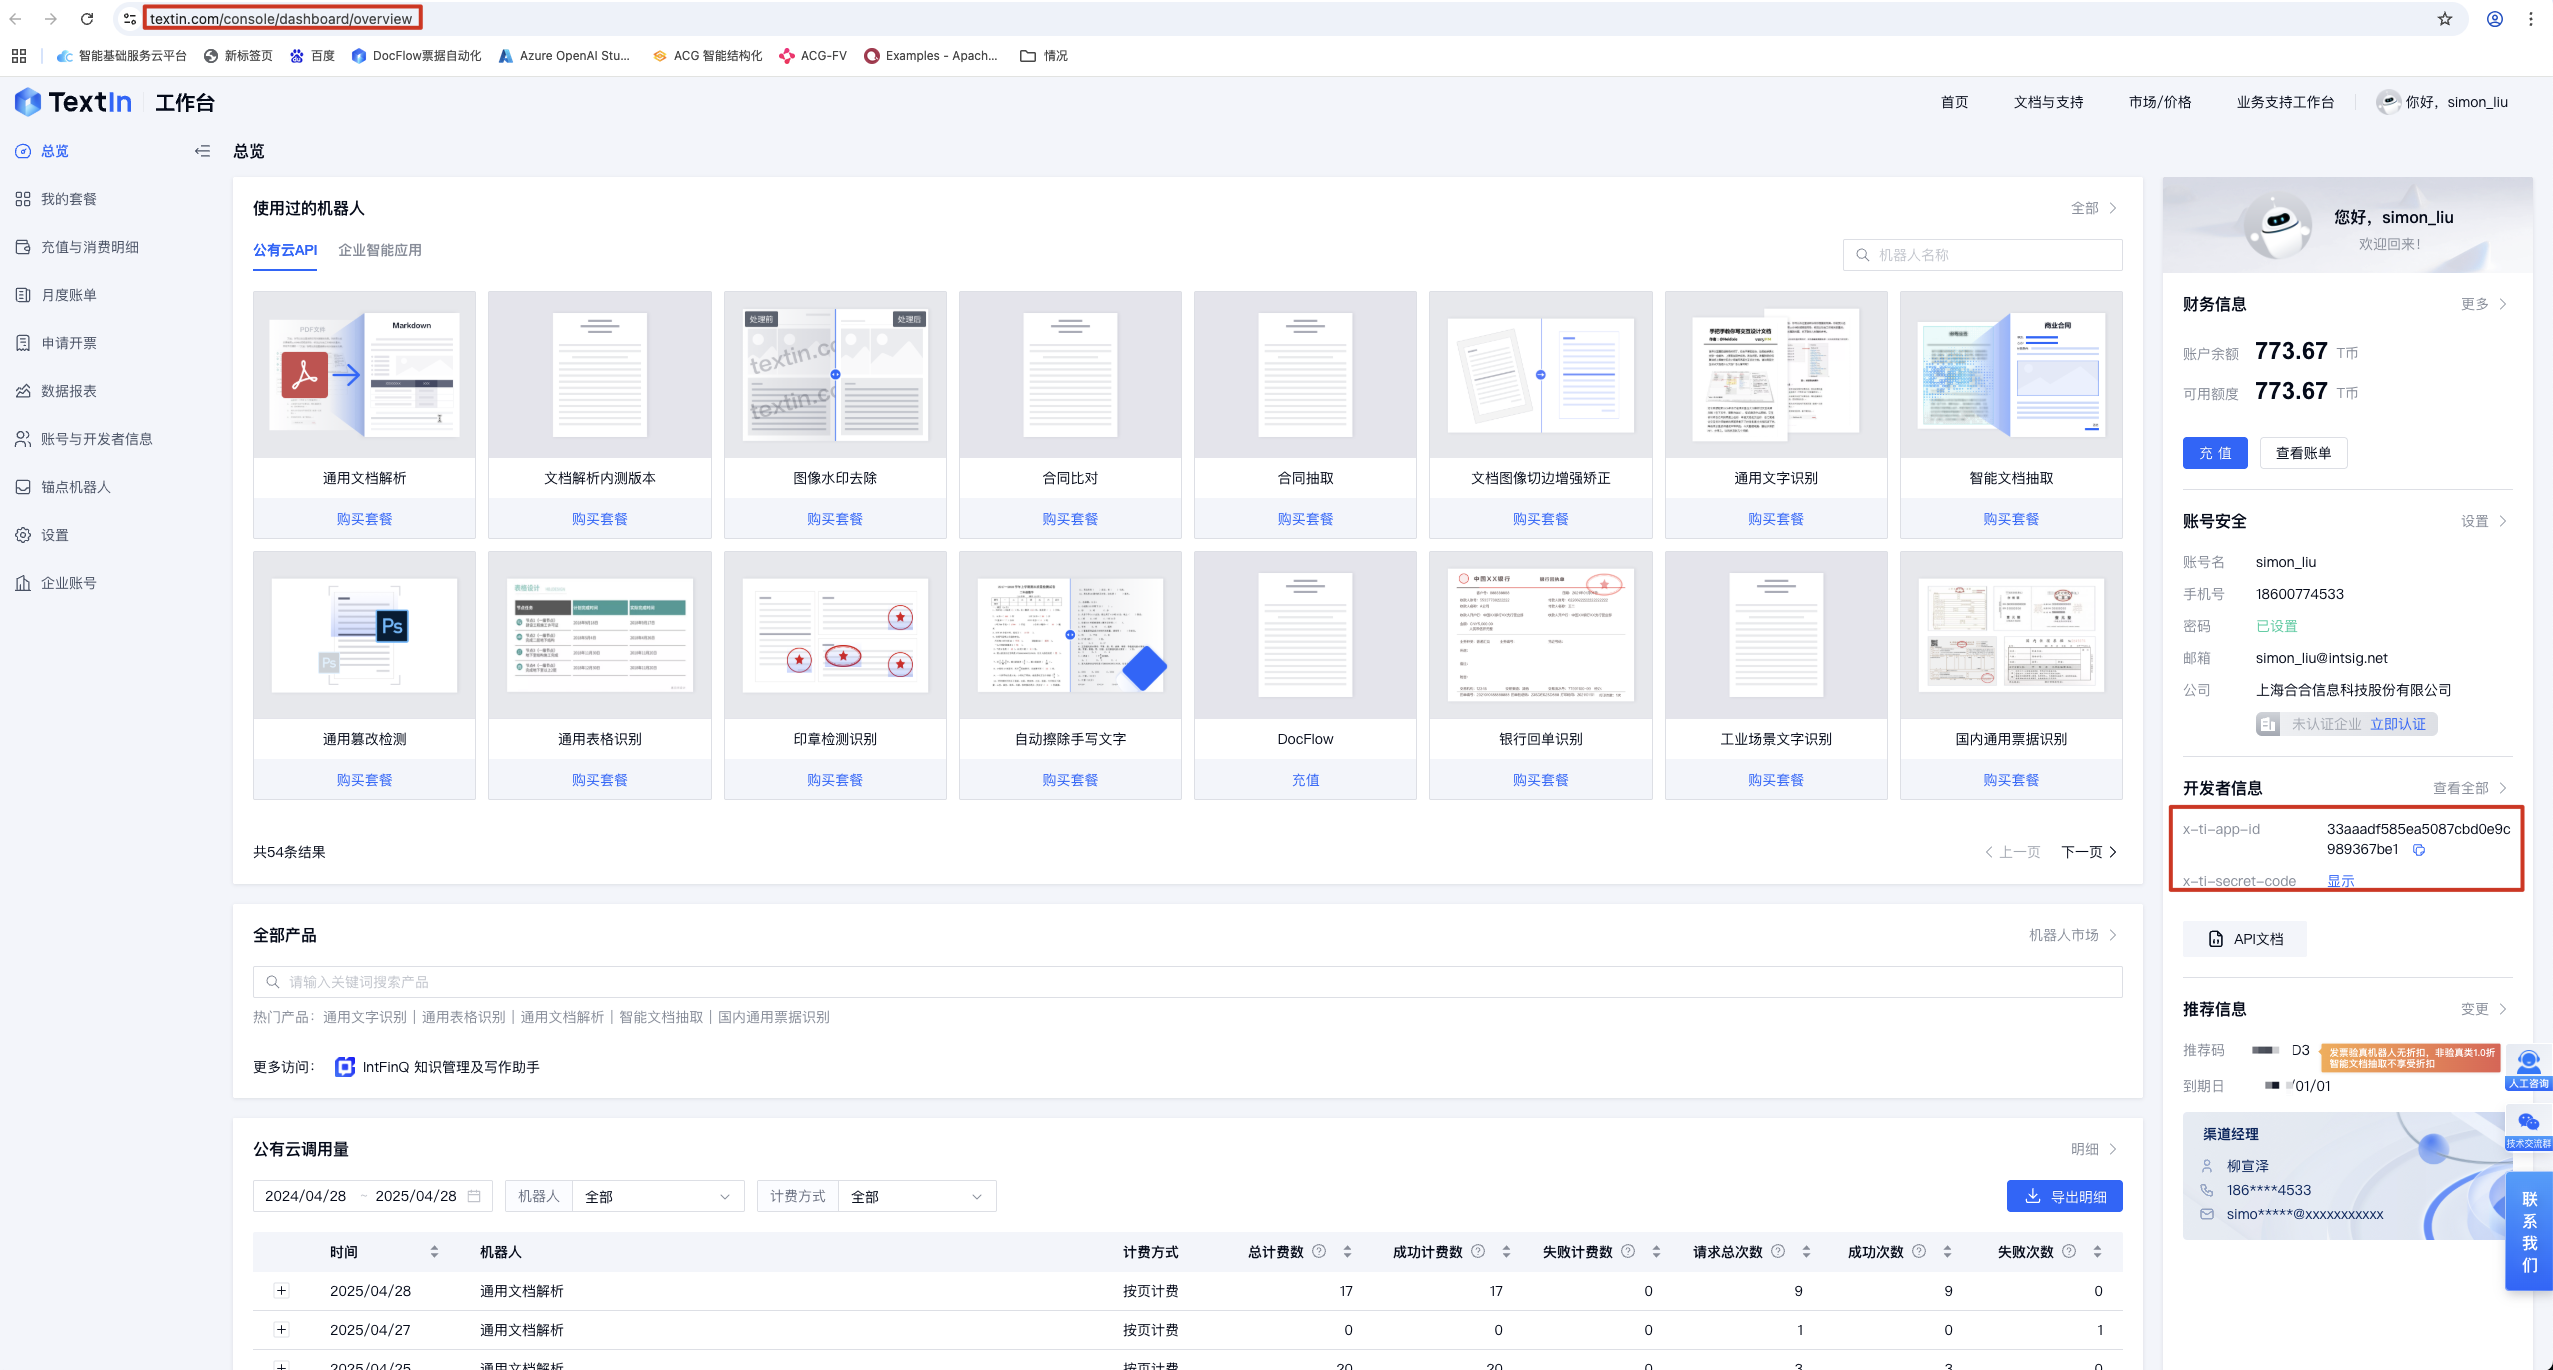Copy the x-ti-app-id value
This screenshot has width=2553, height=1370.
pyautogui.click(x=2418, y=850)
